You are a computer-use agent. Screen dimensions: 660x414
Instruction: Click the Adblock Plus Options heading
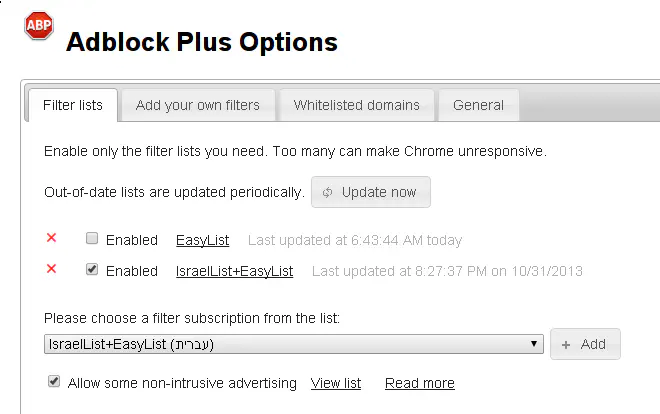201,42
